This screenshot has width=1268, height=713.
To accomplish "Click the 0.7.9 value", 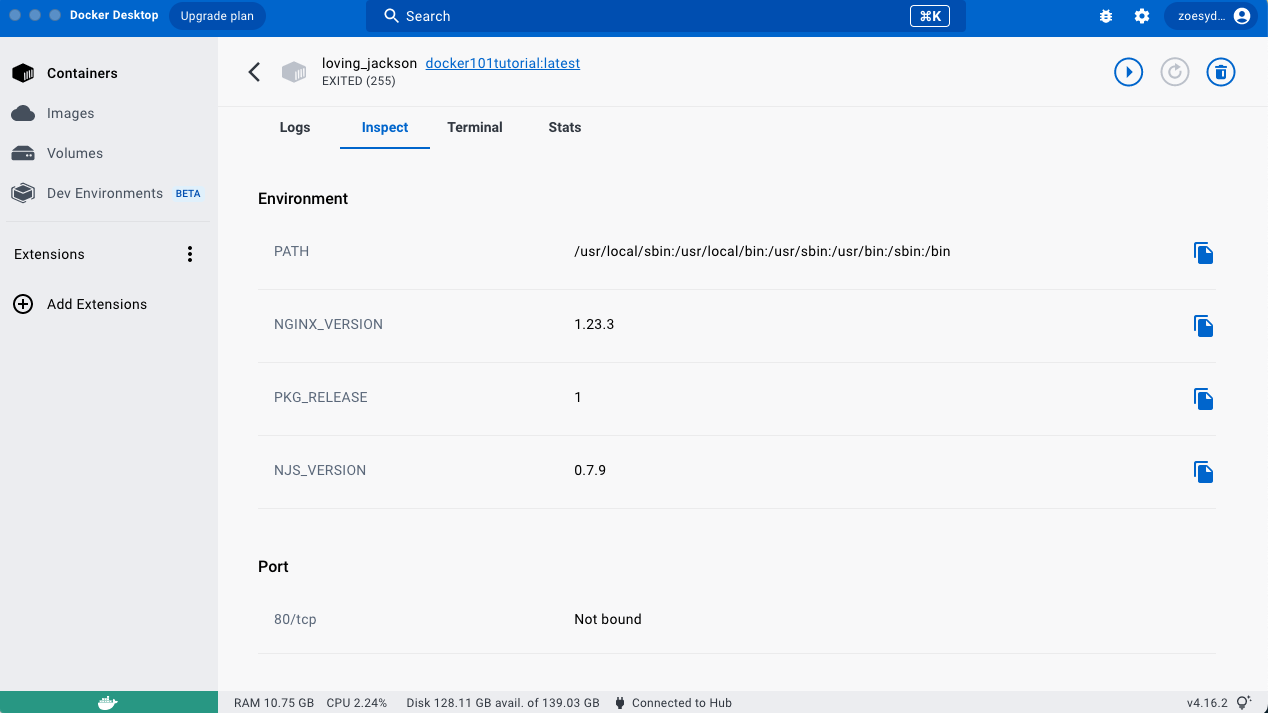I will (590, 470).
